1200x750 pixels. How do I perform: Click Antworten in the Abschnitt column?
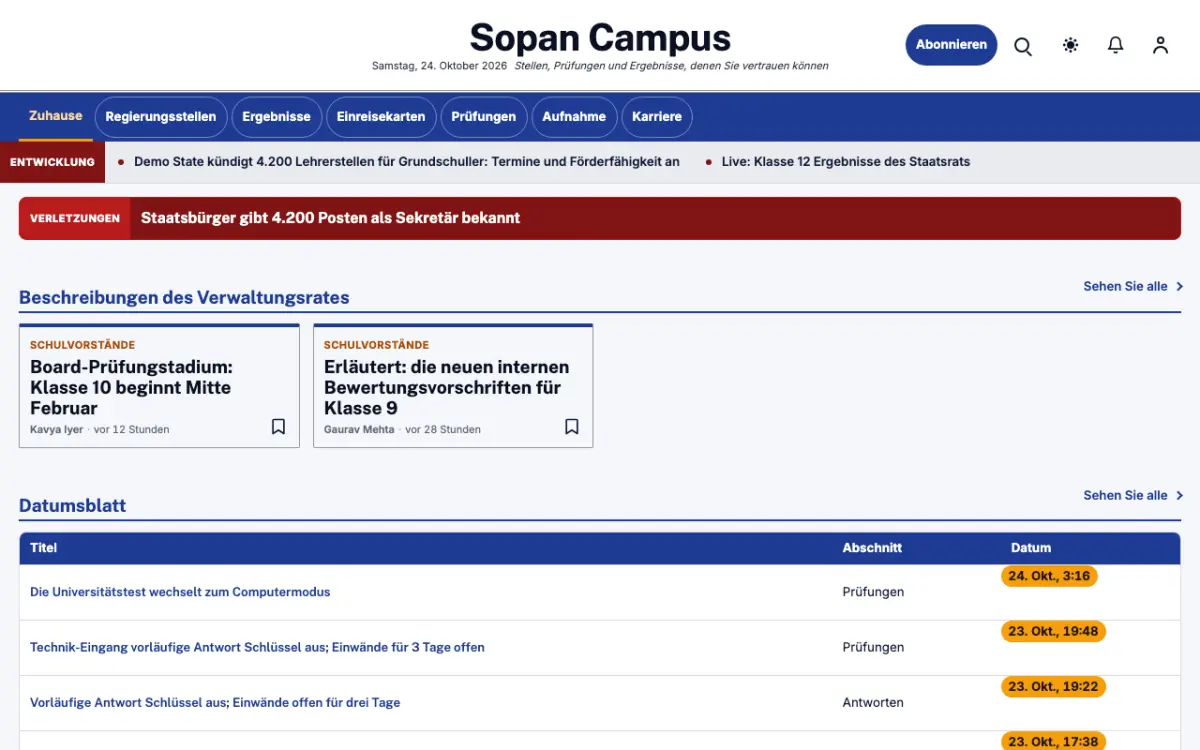873,703
